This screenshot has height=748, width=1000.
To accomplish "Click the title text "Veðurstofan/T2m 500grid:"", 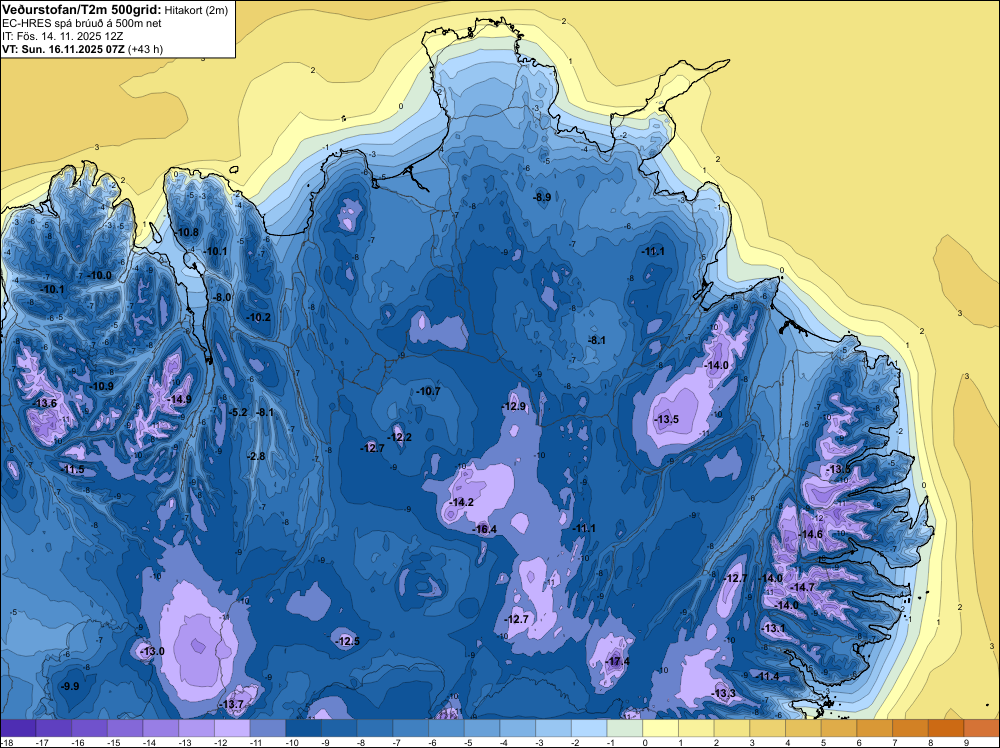I will (x=81, y=10).
